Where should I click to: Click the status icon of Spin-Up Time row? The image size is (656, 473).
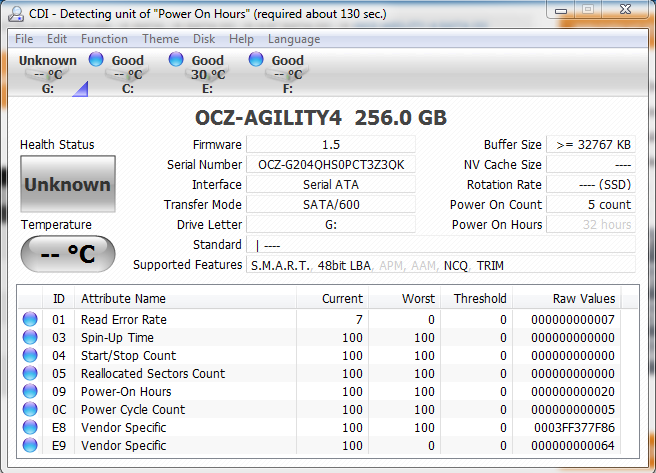point(30,338)
